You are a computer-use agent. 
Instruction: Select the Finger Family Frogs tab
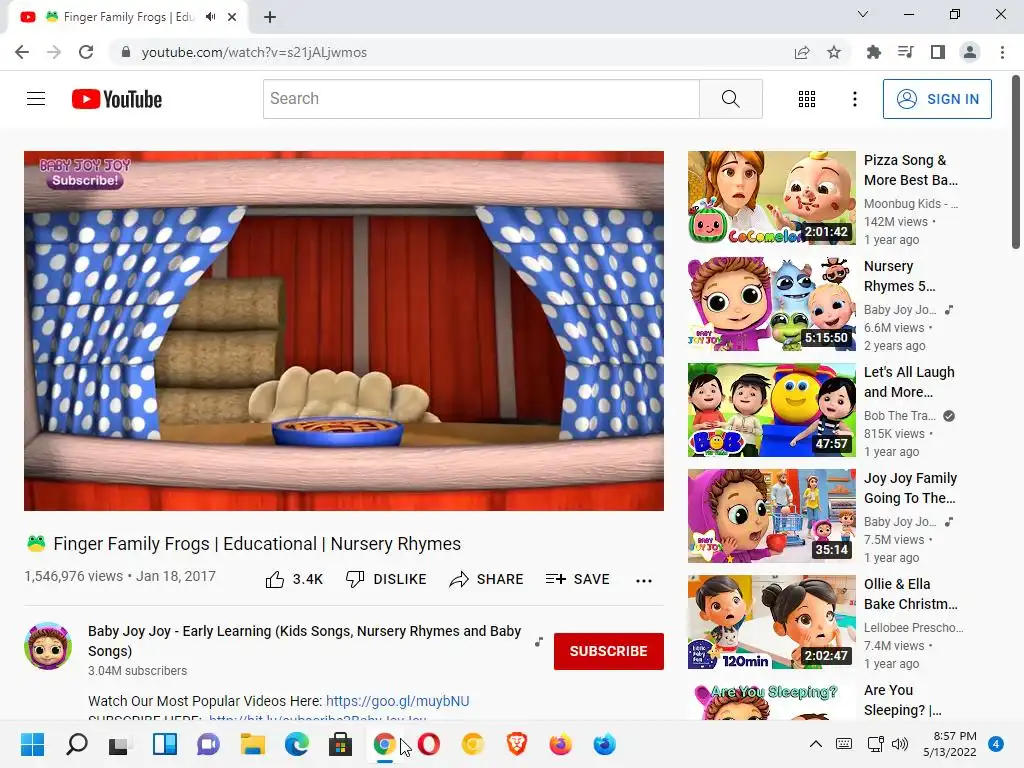coord(128,17)
